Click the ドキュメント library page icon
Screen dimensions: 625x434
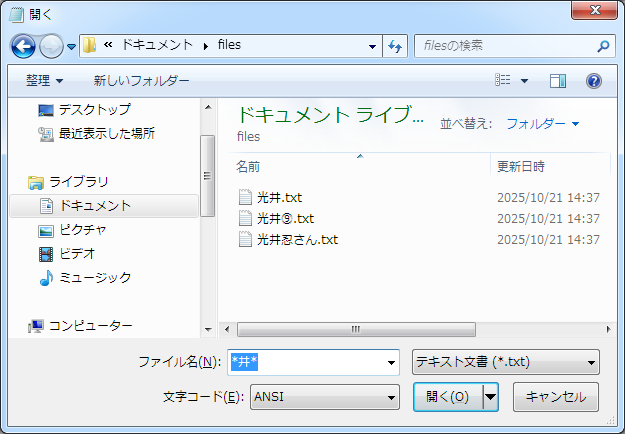tap(46, 206)
